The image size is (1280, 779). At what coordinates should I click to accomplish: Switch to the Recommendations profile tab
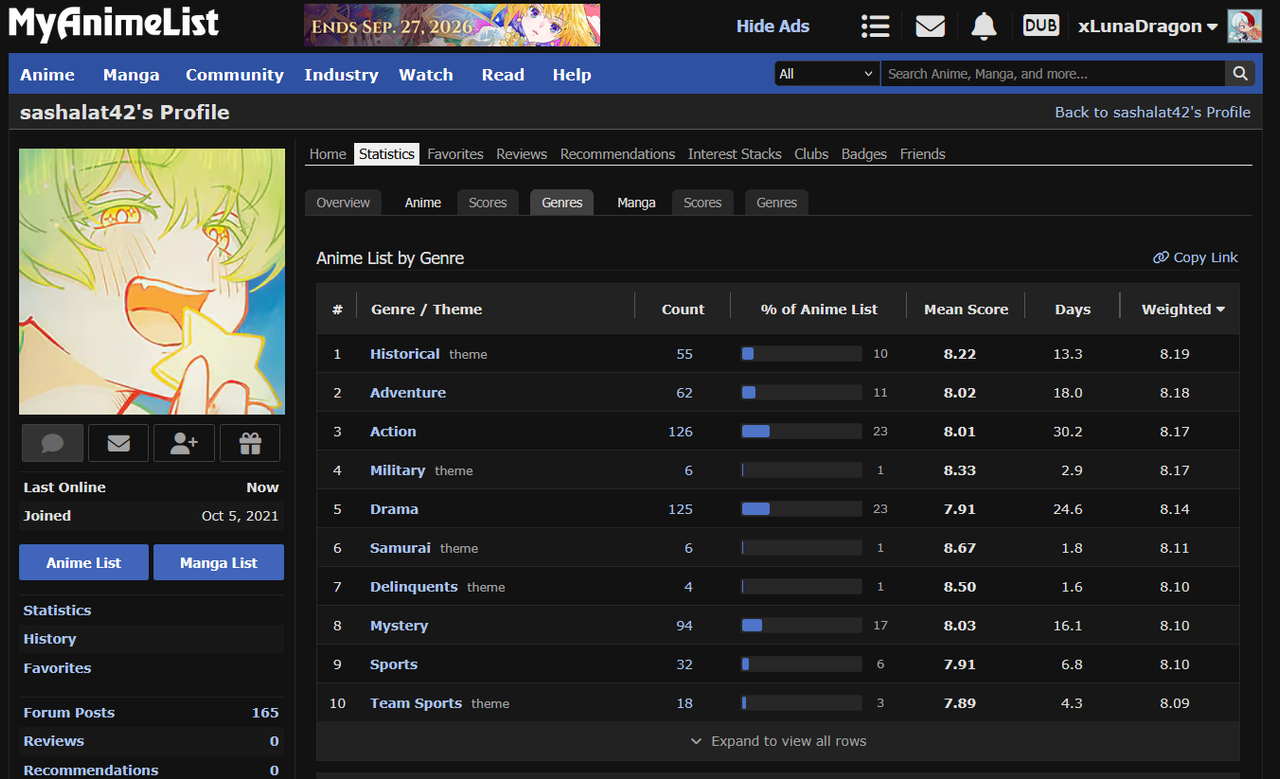point(618,154)
